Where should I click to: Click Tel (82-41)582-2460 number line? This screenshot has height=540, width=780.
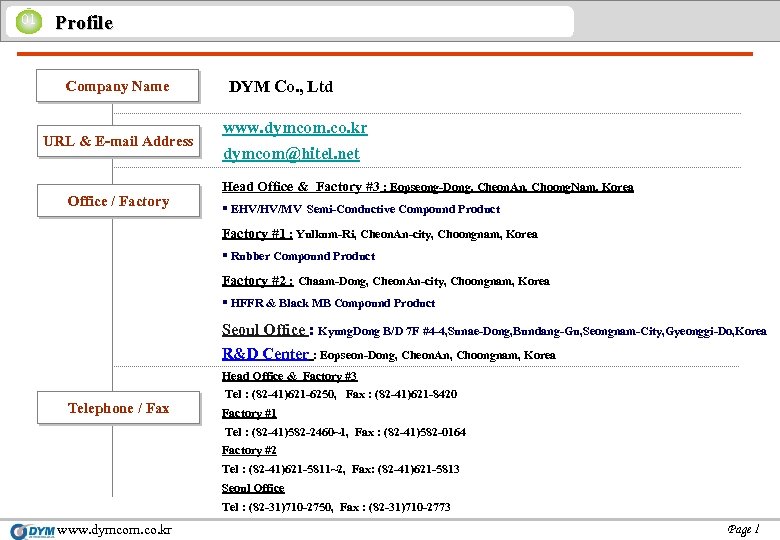[345, 432]
